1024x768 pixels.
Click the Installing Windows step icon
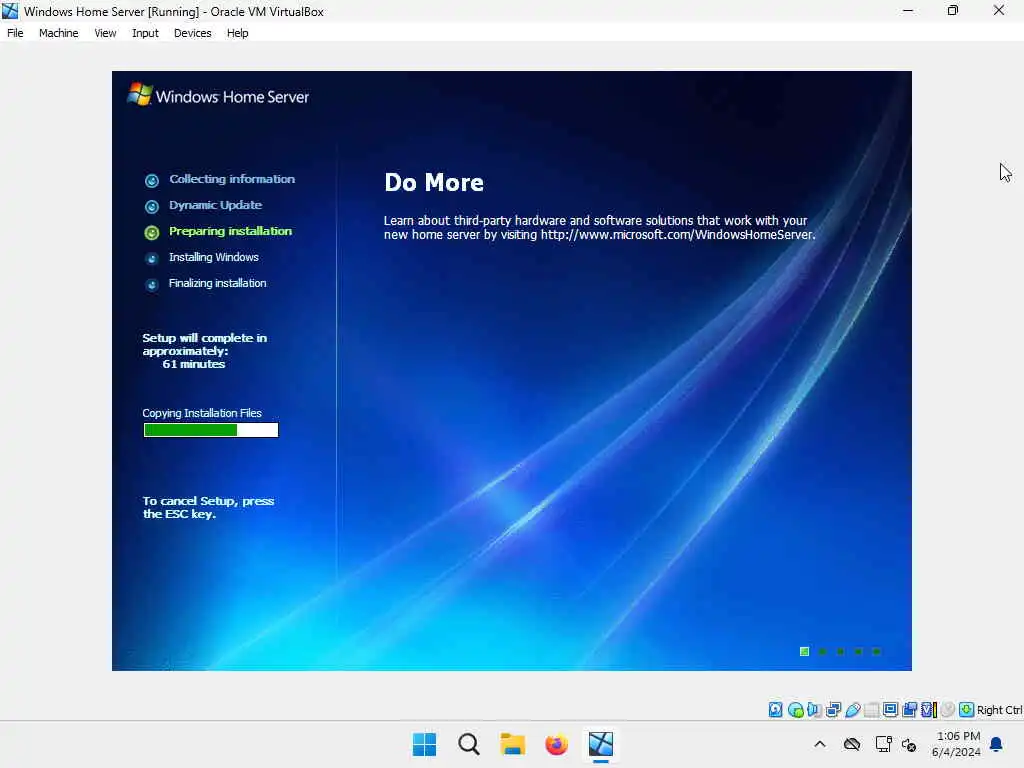[x=152, y=259]
